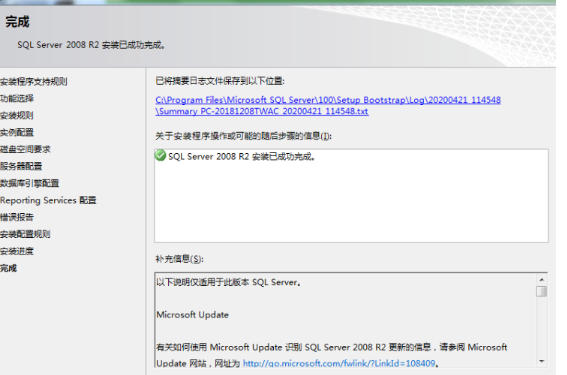Screen dimensions: 567x375
Task: Click the supplementary info scrollbar thumb
Action: tap(541, 291)
